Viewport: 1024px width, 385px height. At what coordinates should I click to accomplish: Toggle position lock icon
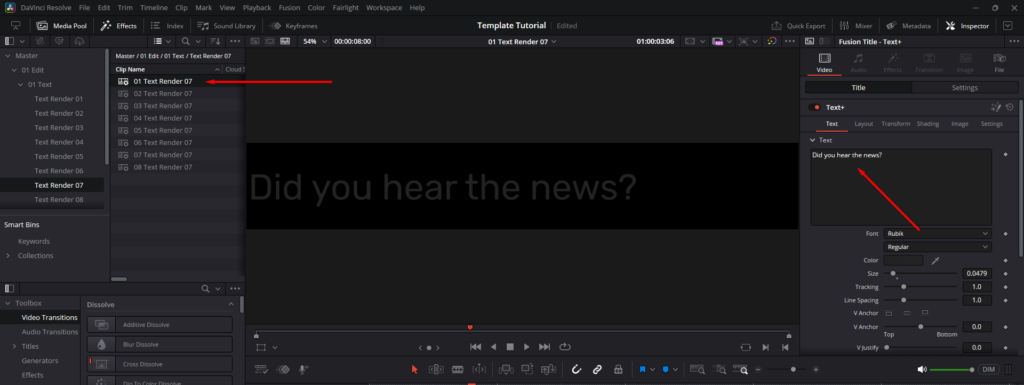click(x=617, y=369)
